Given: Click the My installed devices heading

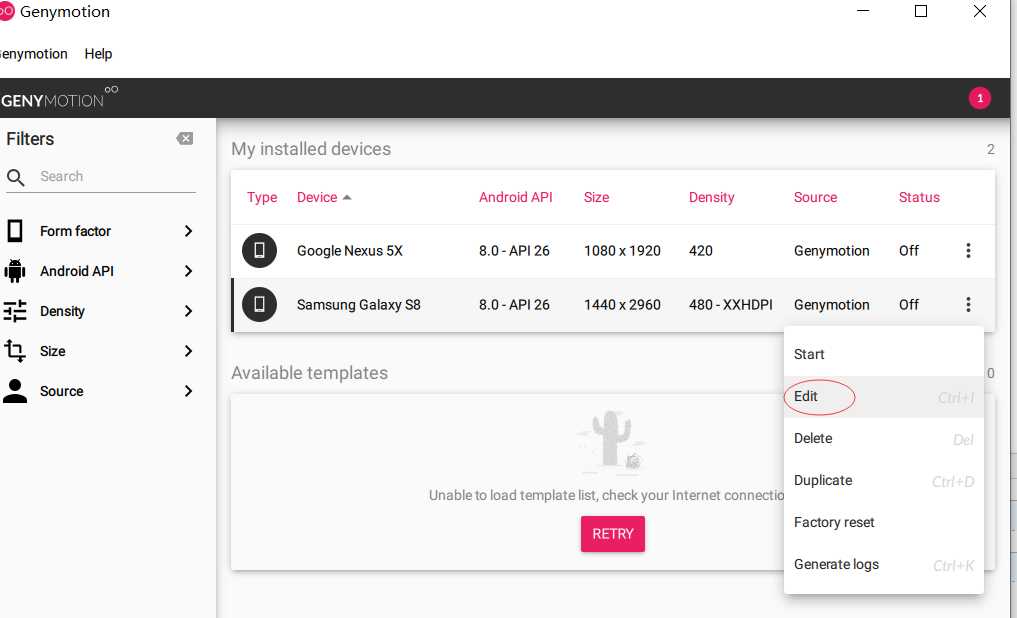Looking at the screenshot, I should (311, 149).
